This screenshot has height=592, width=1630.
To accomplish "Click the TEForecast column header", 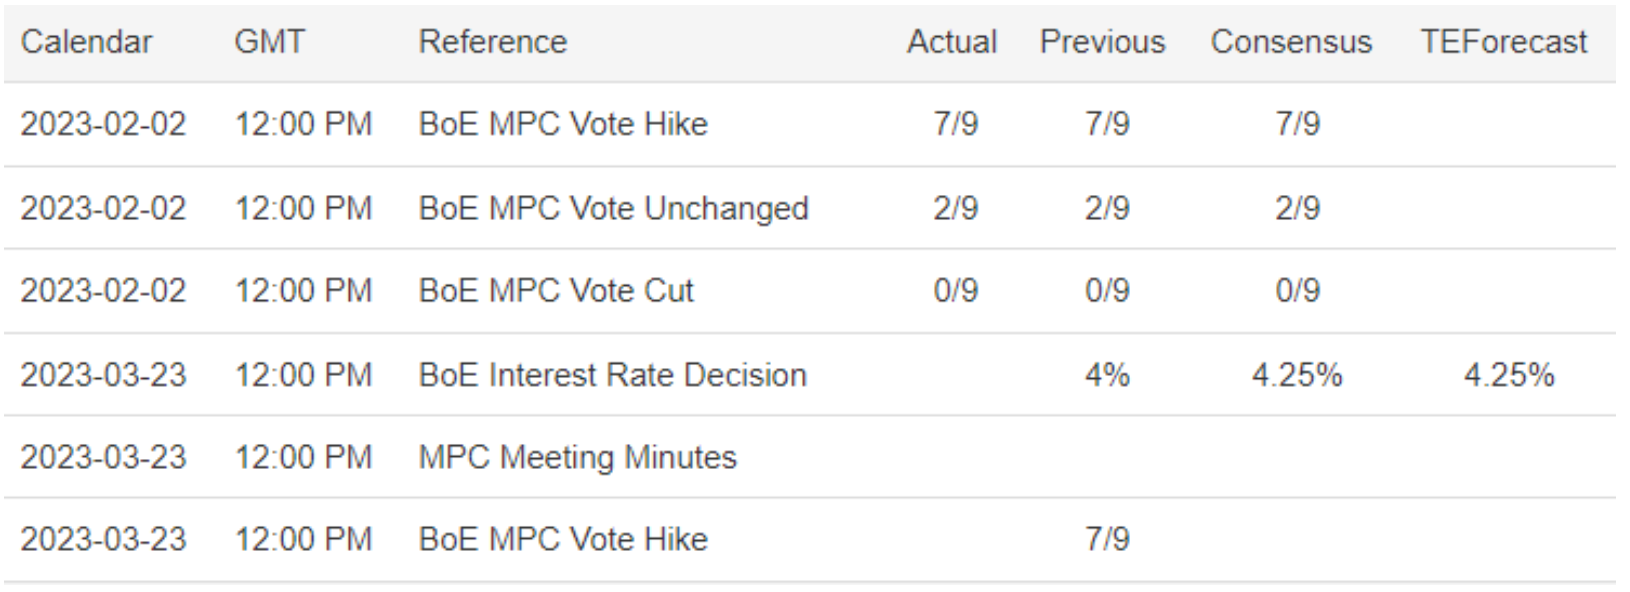I will [1503, 42].
